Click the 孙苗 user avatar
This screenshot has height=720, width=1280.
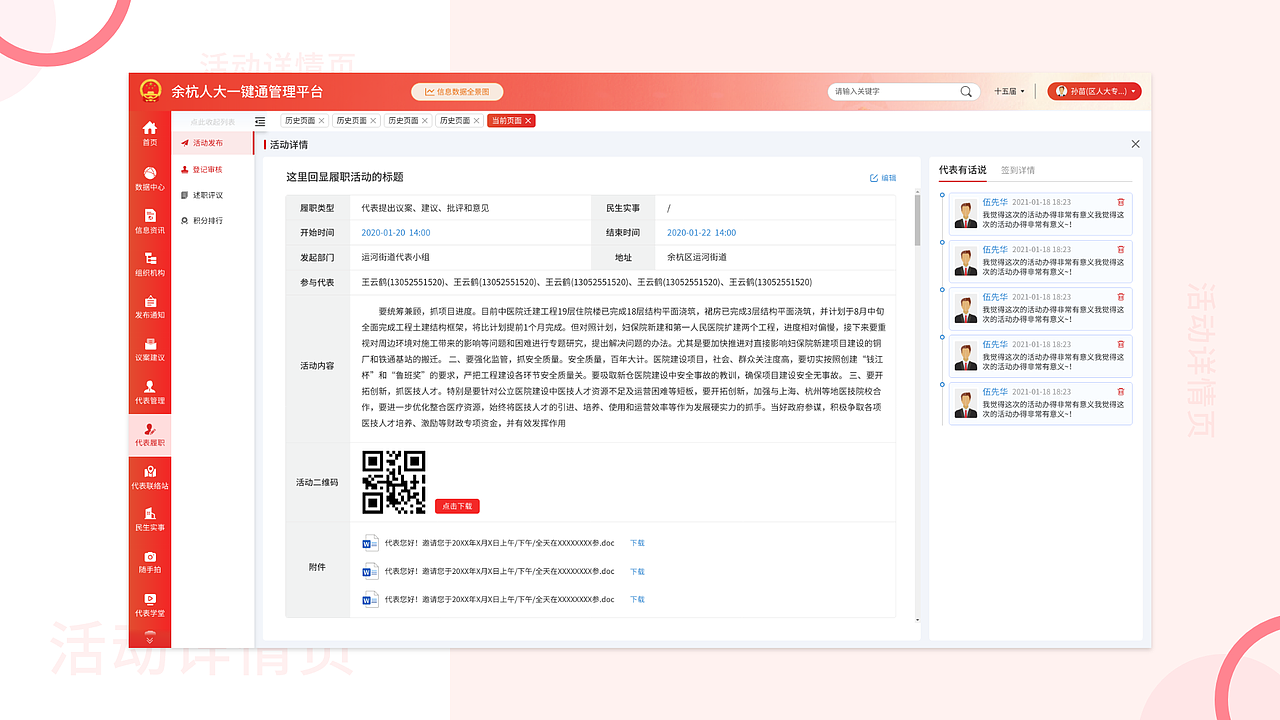(x=1061, y=91)
